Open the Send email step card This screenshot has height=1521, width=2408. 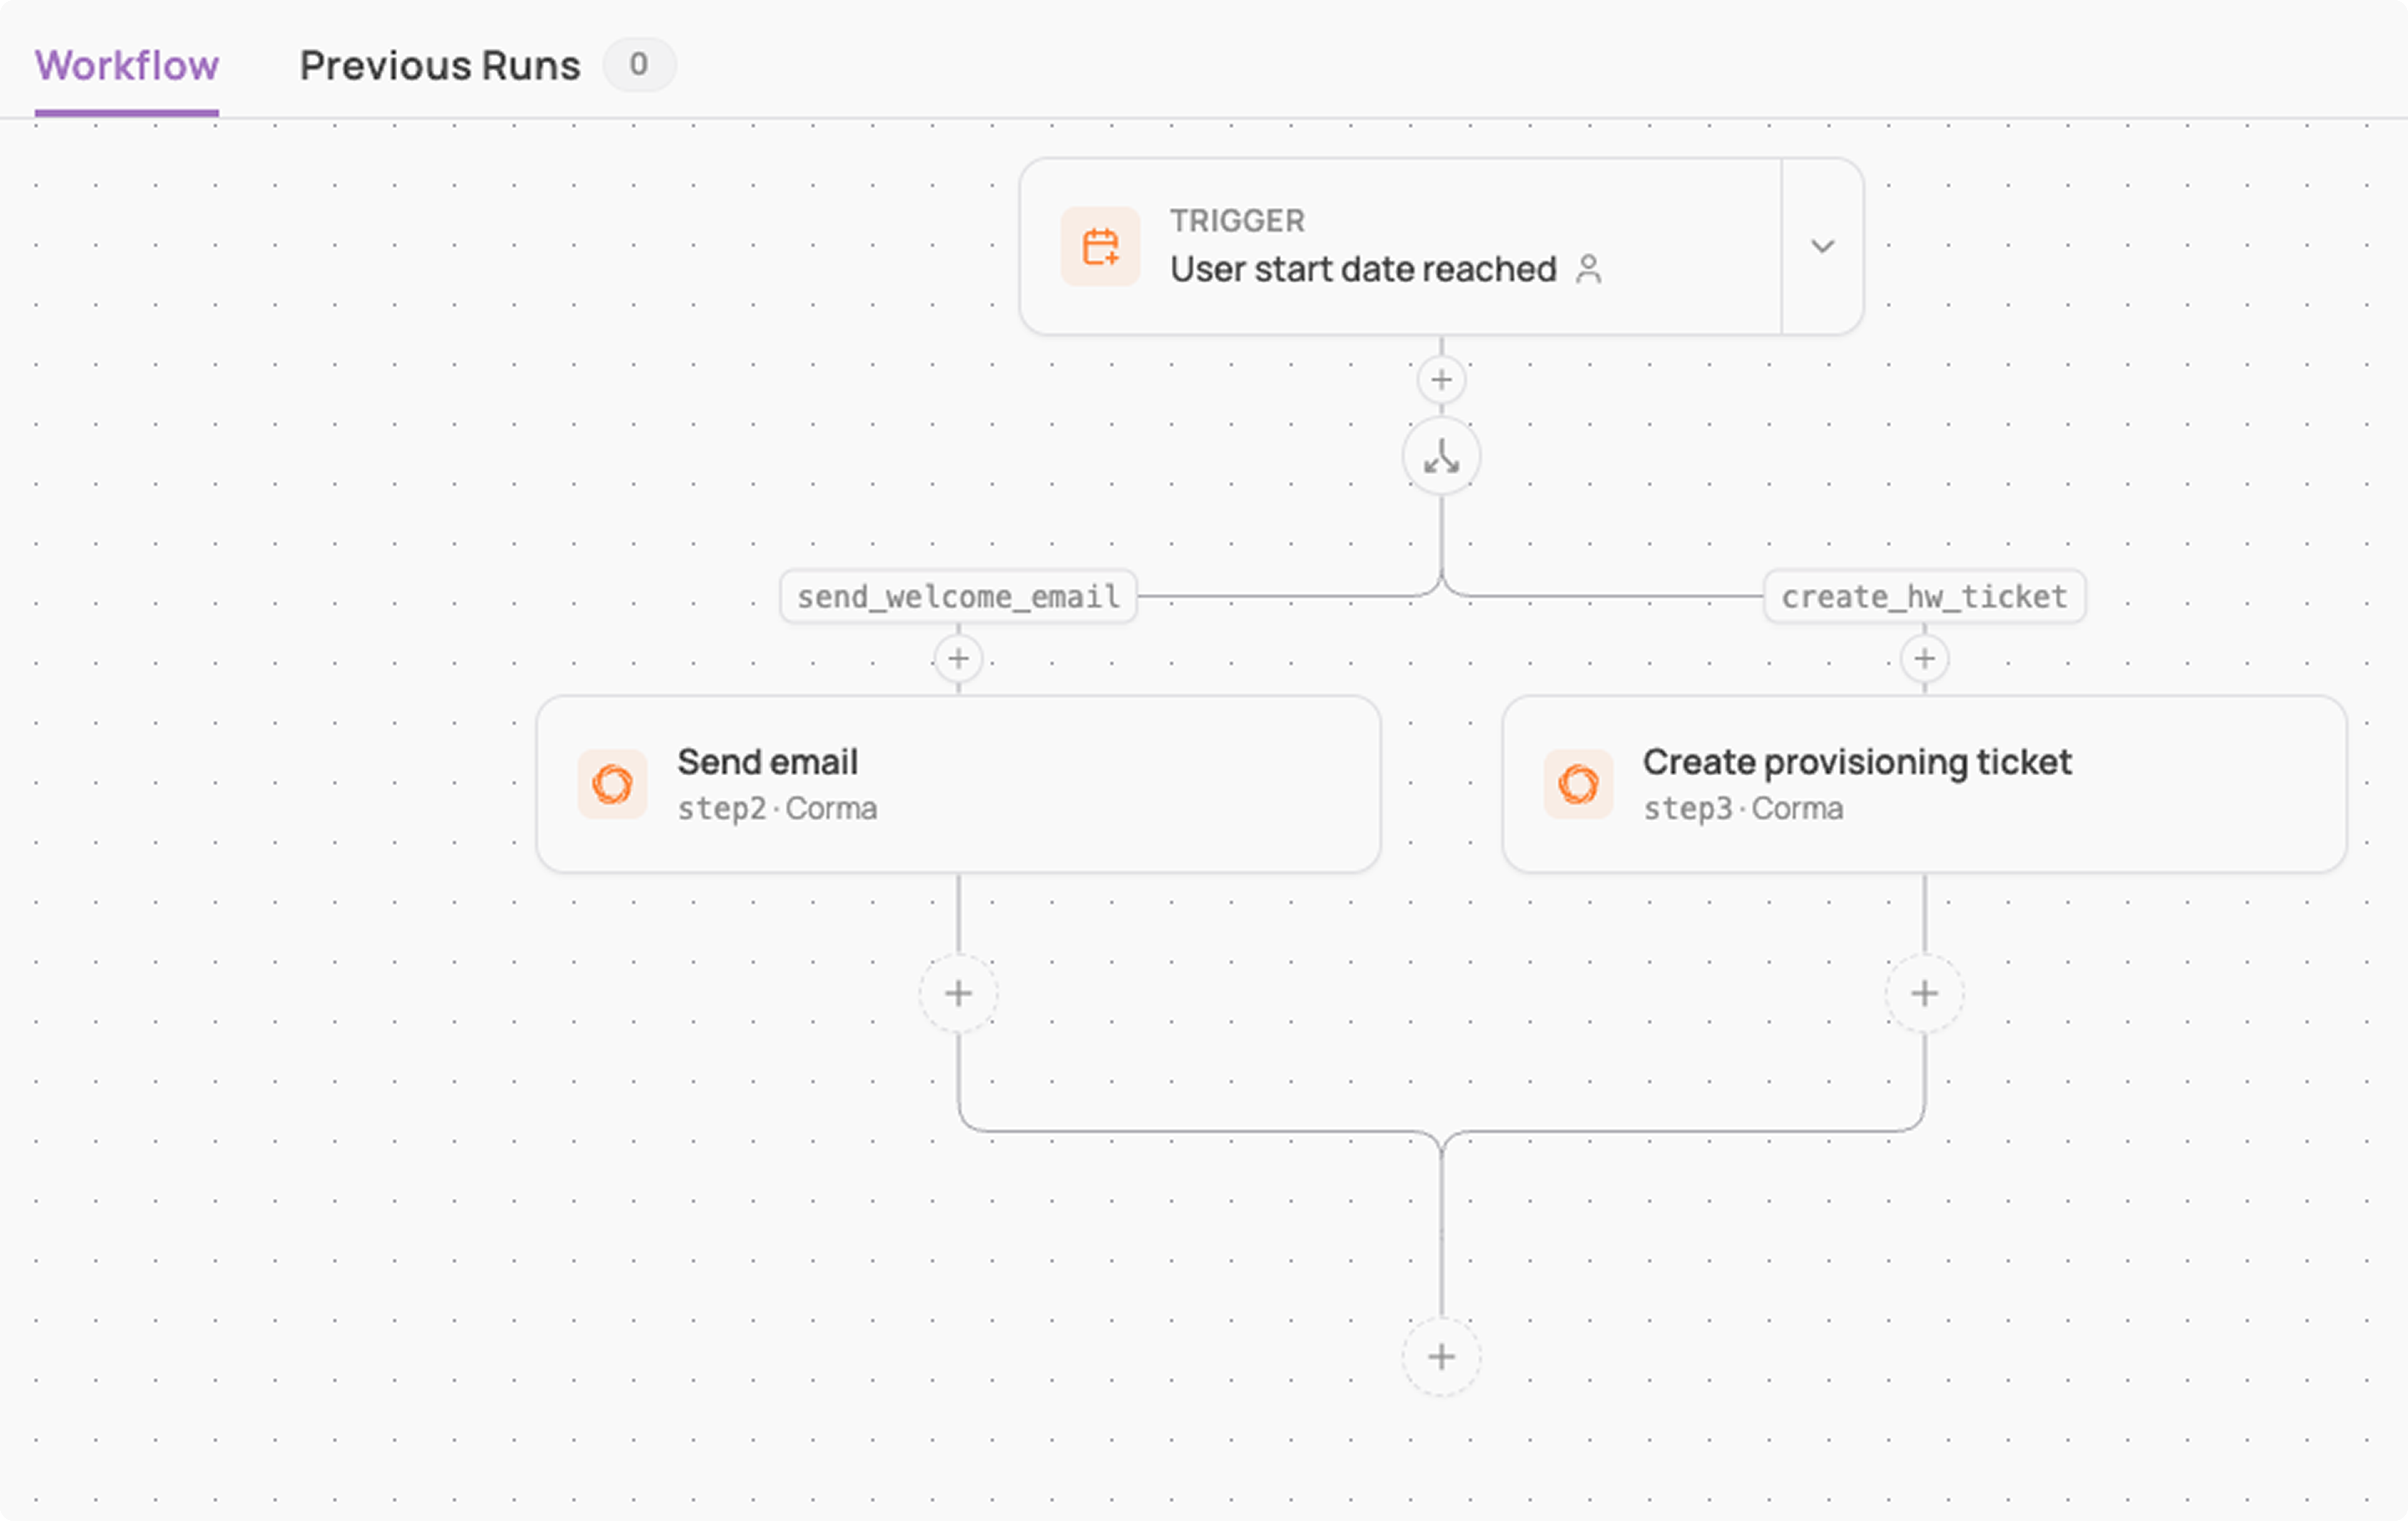coord(958,784)
